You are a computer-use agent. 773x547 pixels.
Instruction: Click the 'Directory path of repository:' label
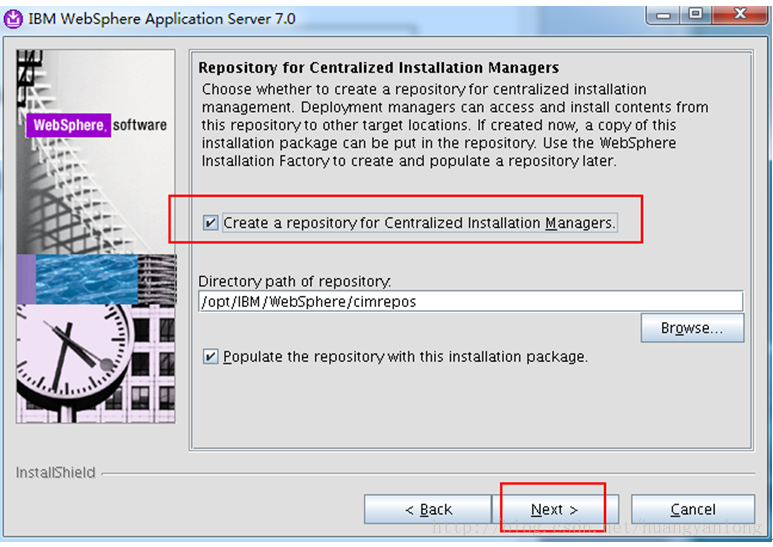(295, 281)
